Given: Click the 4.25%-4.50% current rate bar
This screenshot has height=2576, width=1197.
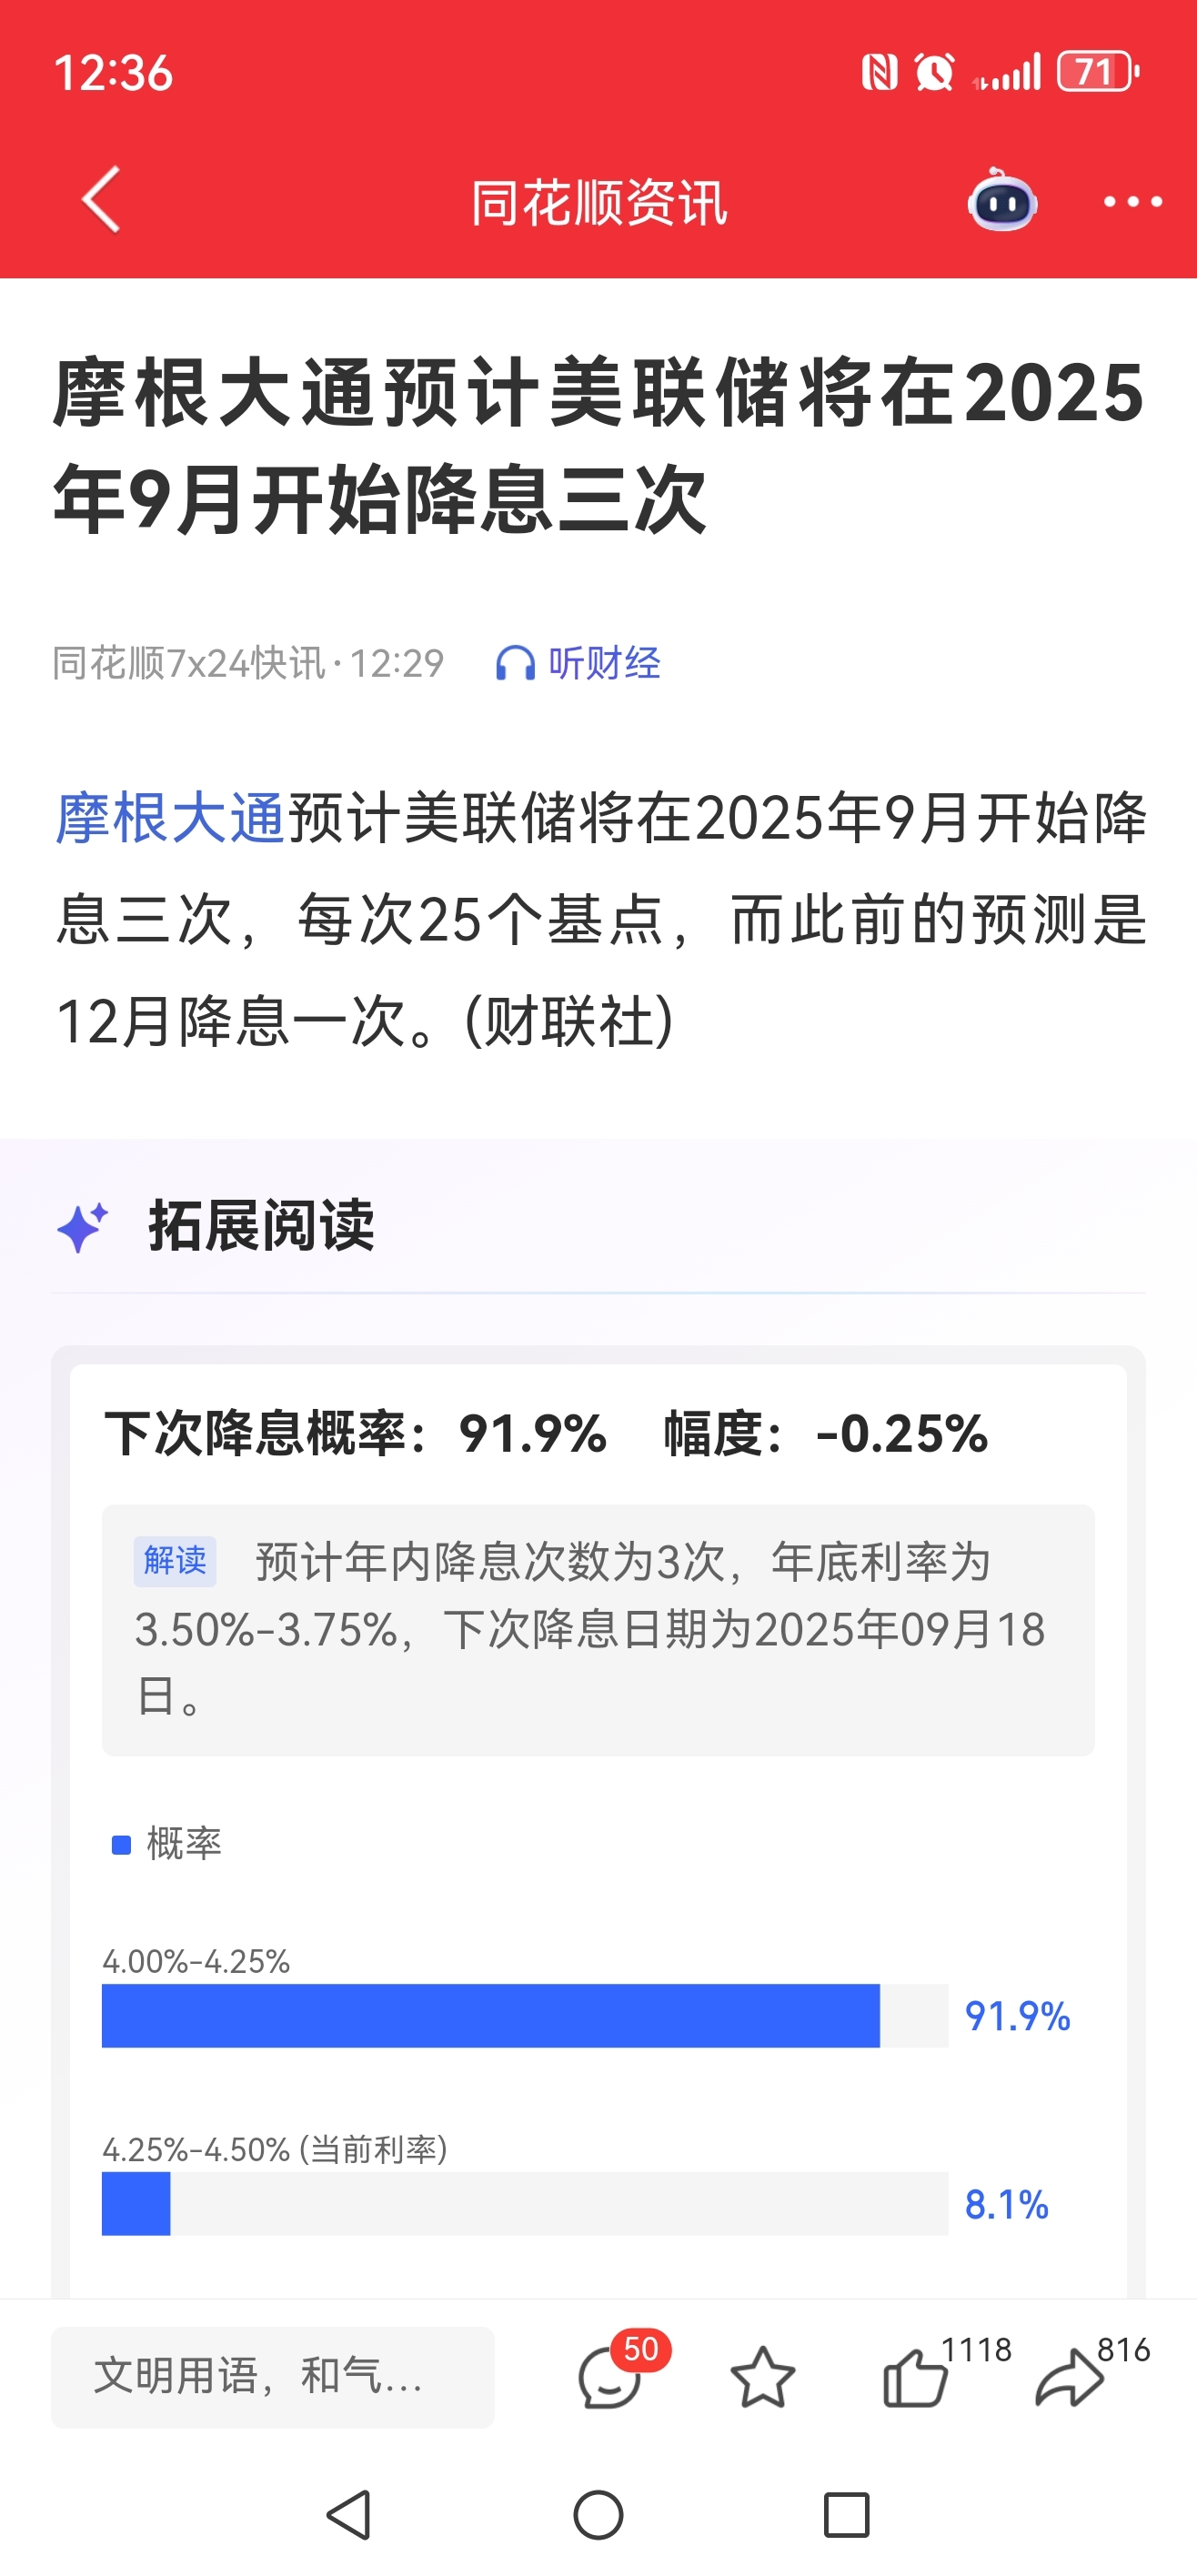Looking at the screenshot, I should 525,2204.
